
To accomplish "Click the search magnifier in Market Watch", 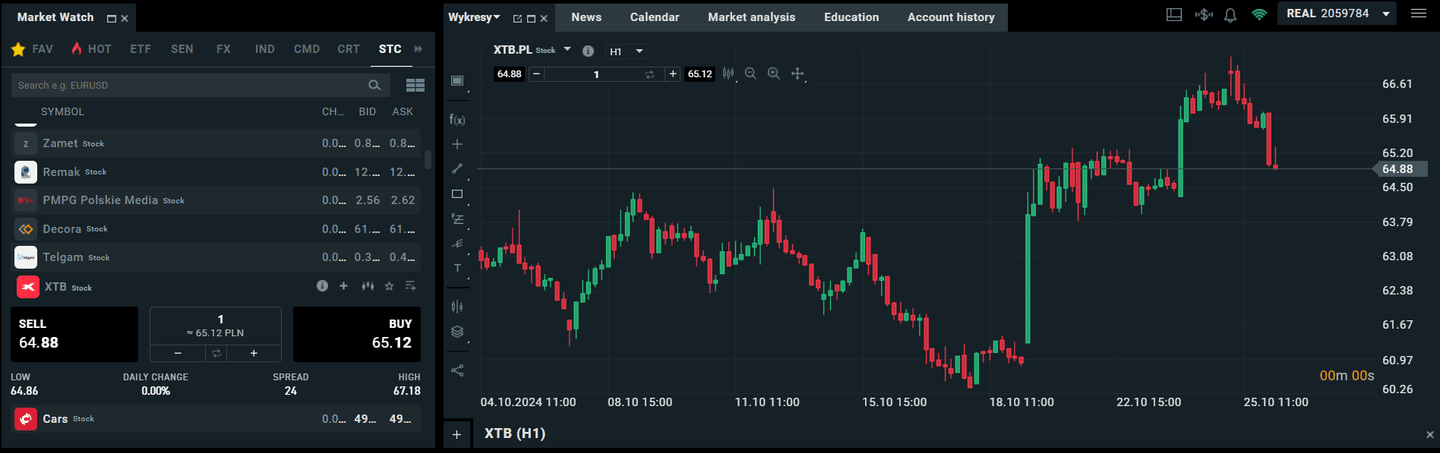I will 375,85.
